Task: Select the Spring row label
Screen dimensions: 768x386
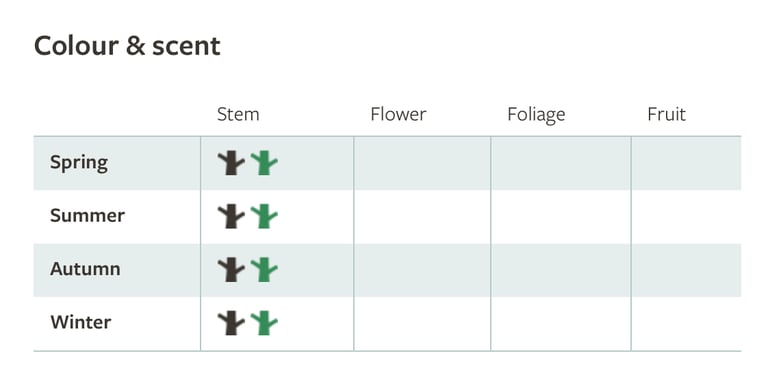Action: (79, 163)
